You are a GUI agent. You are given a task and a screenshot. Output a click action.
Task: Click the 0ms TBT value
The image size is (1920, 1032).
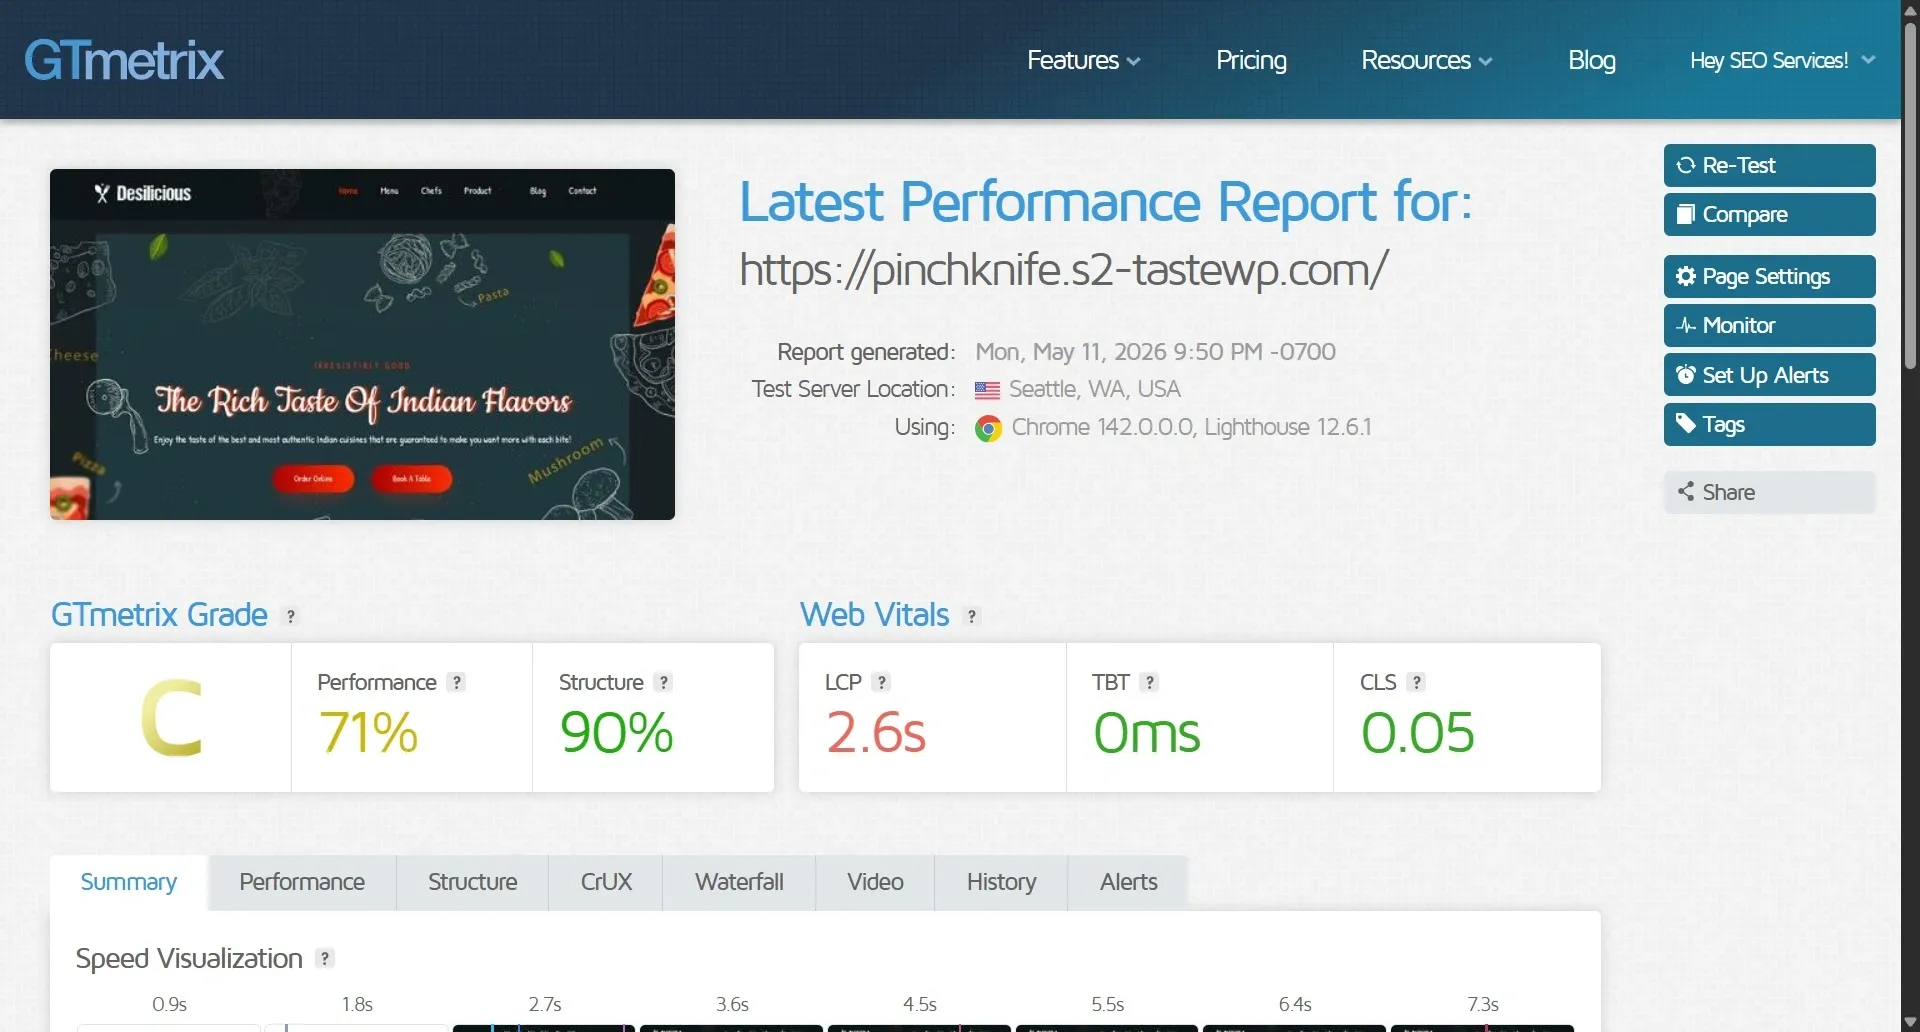[x=1146, y=732]
